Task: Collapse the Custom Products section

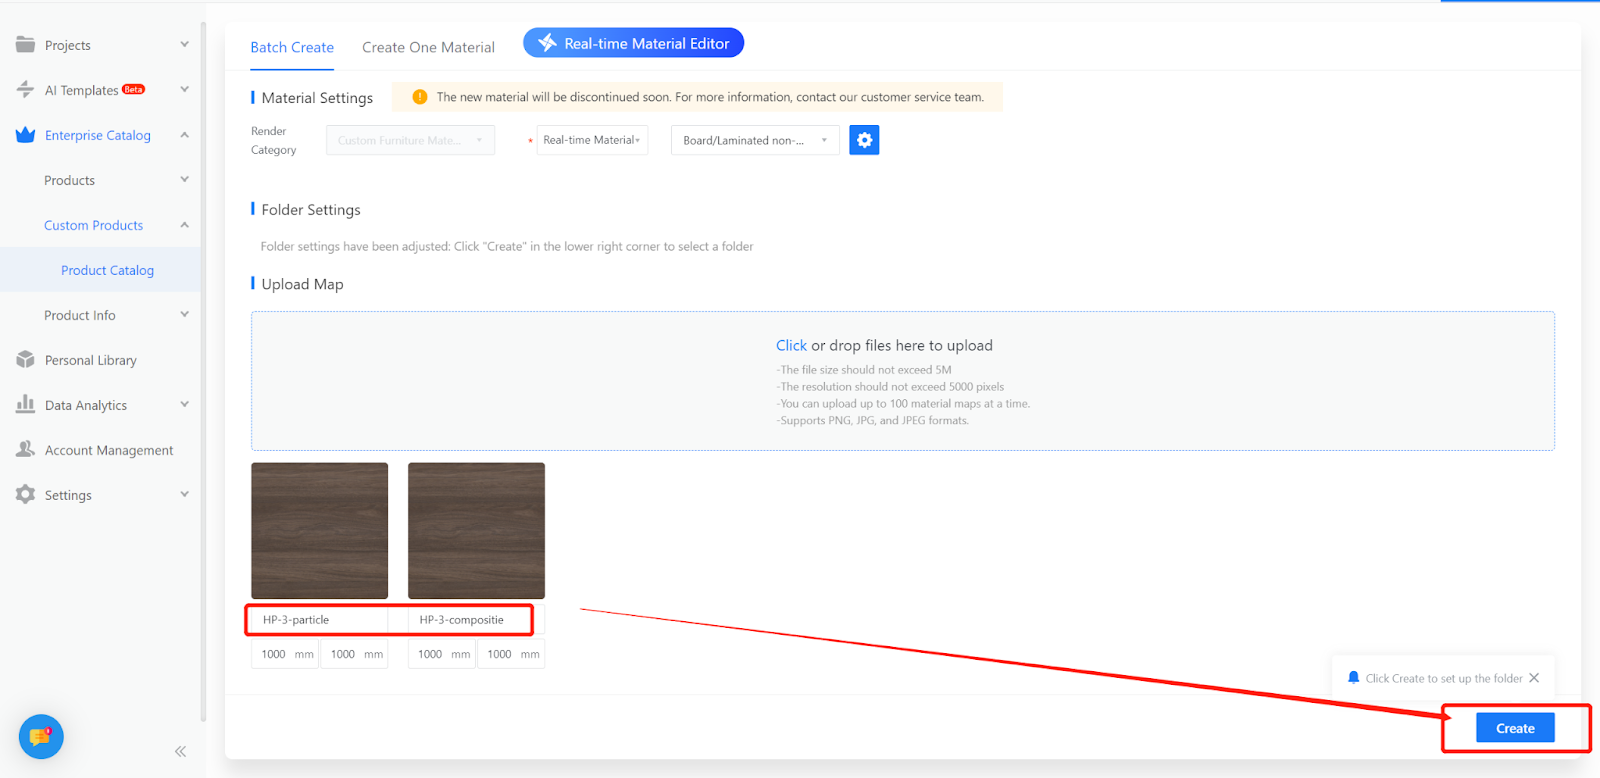Action: point(184,225)
